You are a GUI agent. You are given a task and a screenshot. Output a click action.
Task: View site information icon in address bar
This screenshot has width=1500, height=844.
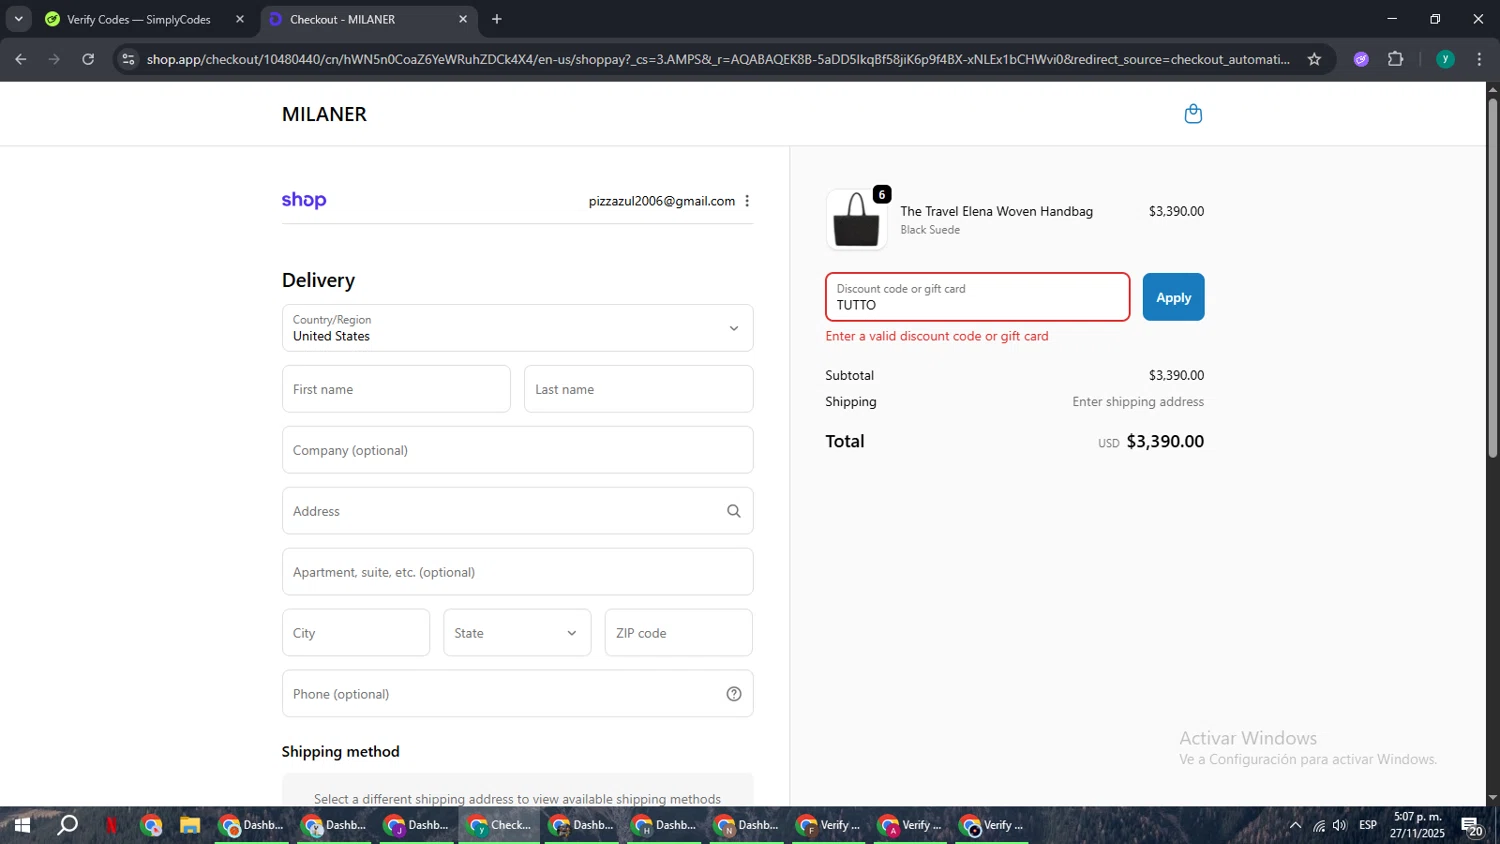point(128,59)
